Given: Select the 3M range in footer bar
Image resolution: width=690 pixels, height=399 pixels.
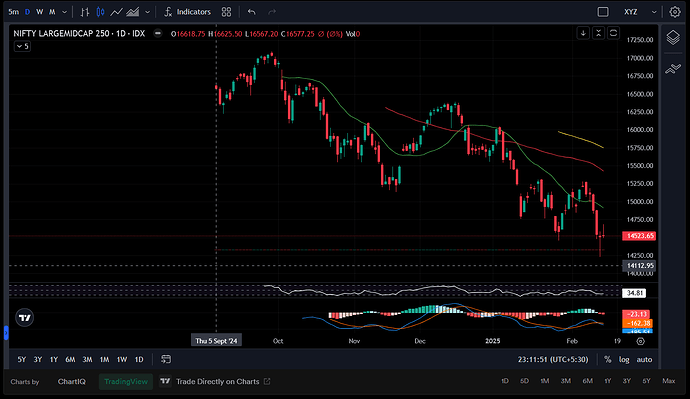Looking at the screenshot, I should [565, 381].
